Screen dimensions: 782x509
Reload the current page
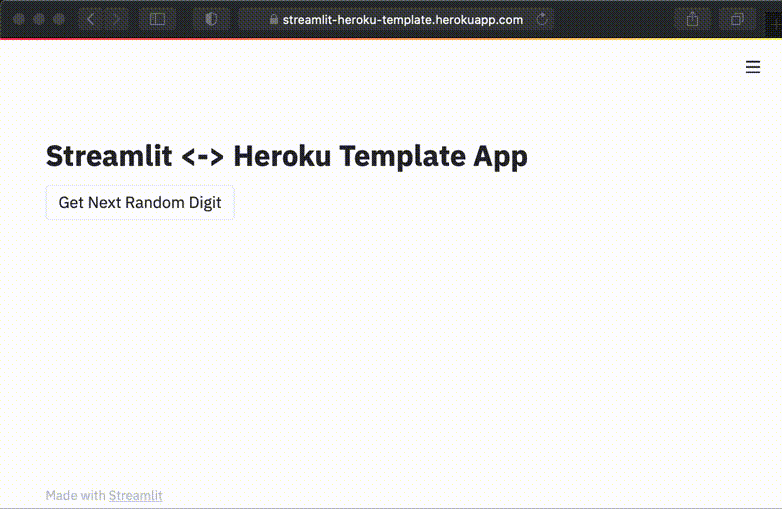(x=543, y=19)
